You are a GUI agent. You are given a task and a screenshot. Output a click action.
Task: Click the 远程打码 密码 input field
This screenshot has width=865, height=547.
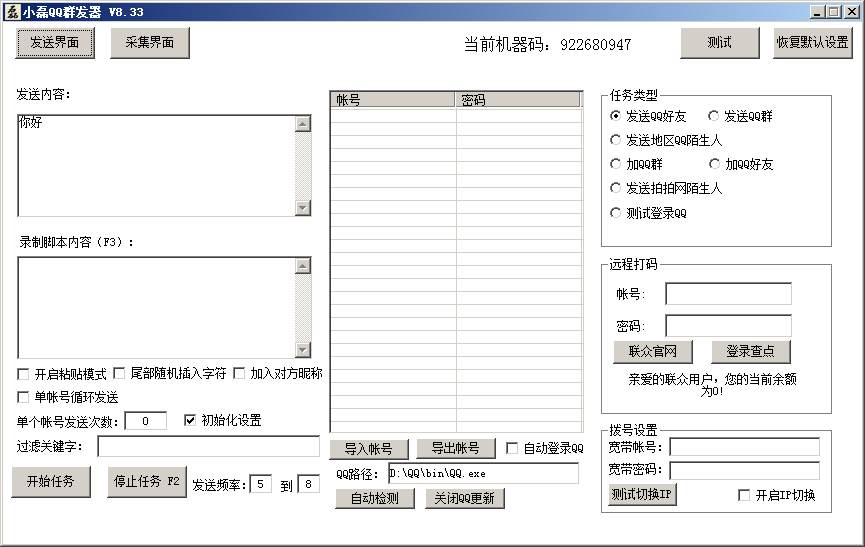point(728,326)
